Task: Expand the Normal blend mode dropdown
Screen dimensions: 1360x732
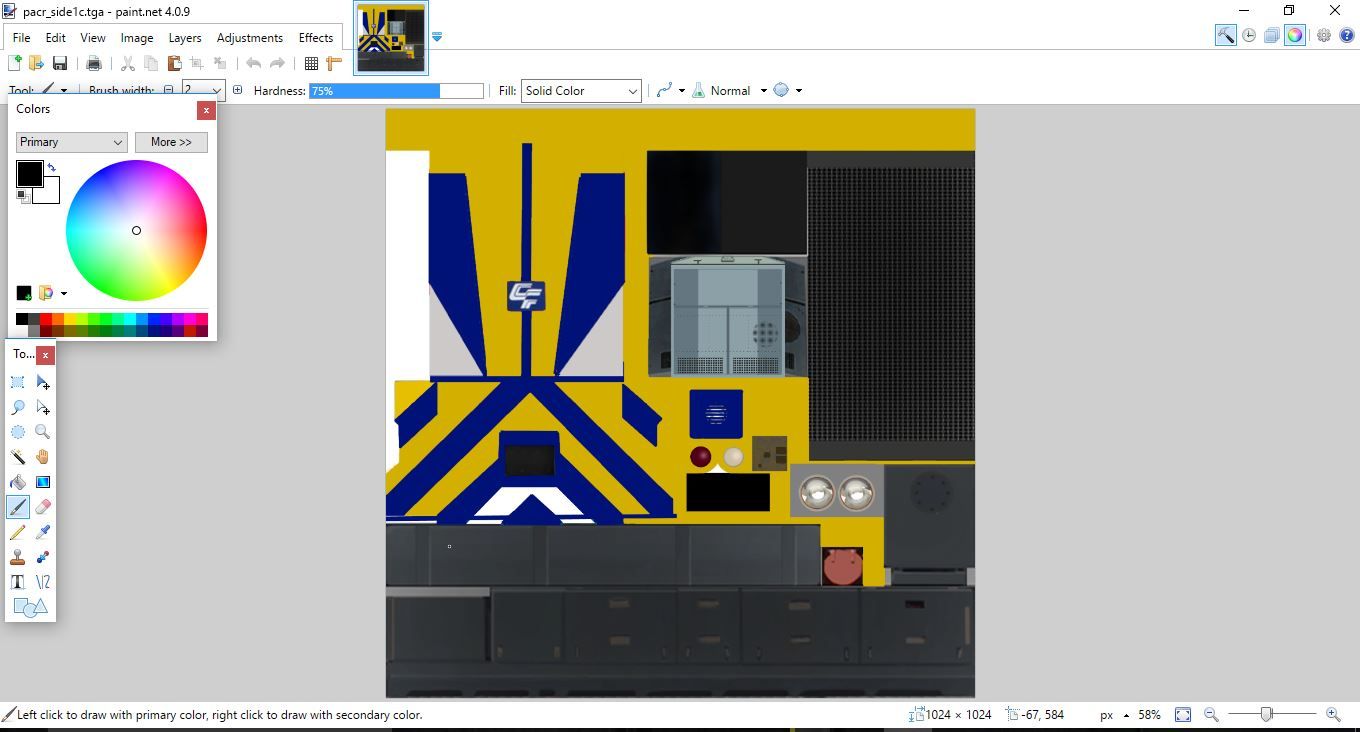Action: (764, 90)
